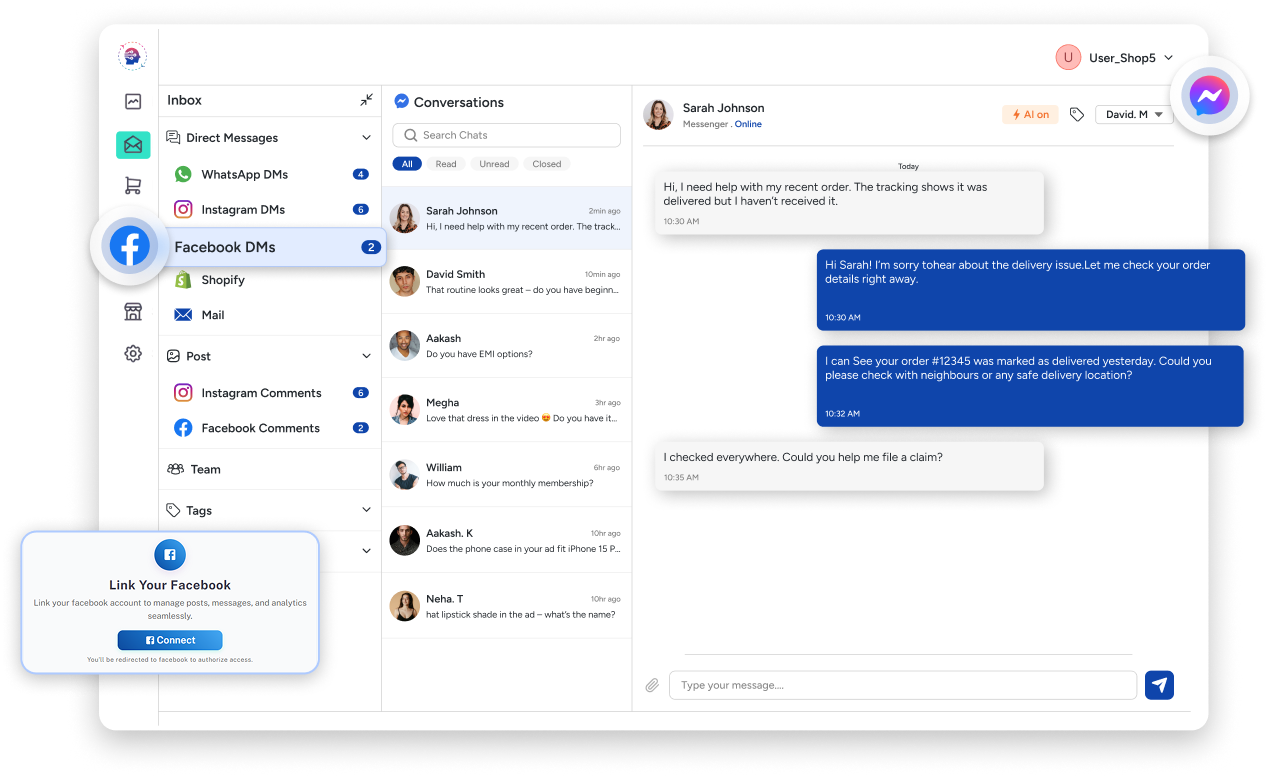1269x777 pixels.
Task: Expand the section below Tags
Action: 367,551
